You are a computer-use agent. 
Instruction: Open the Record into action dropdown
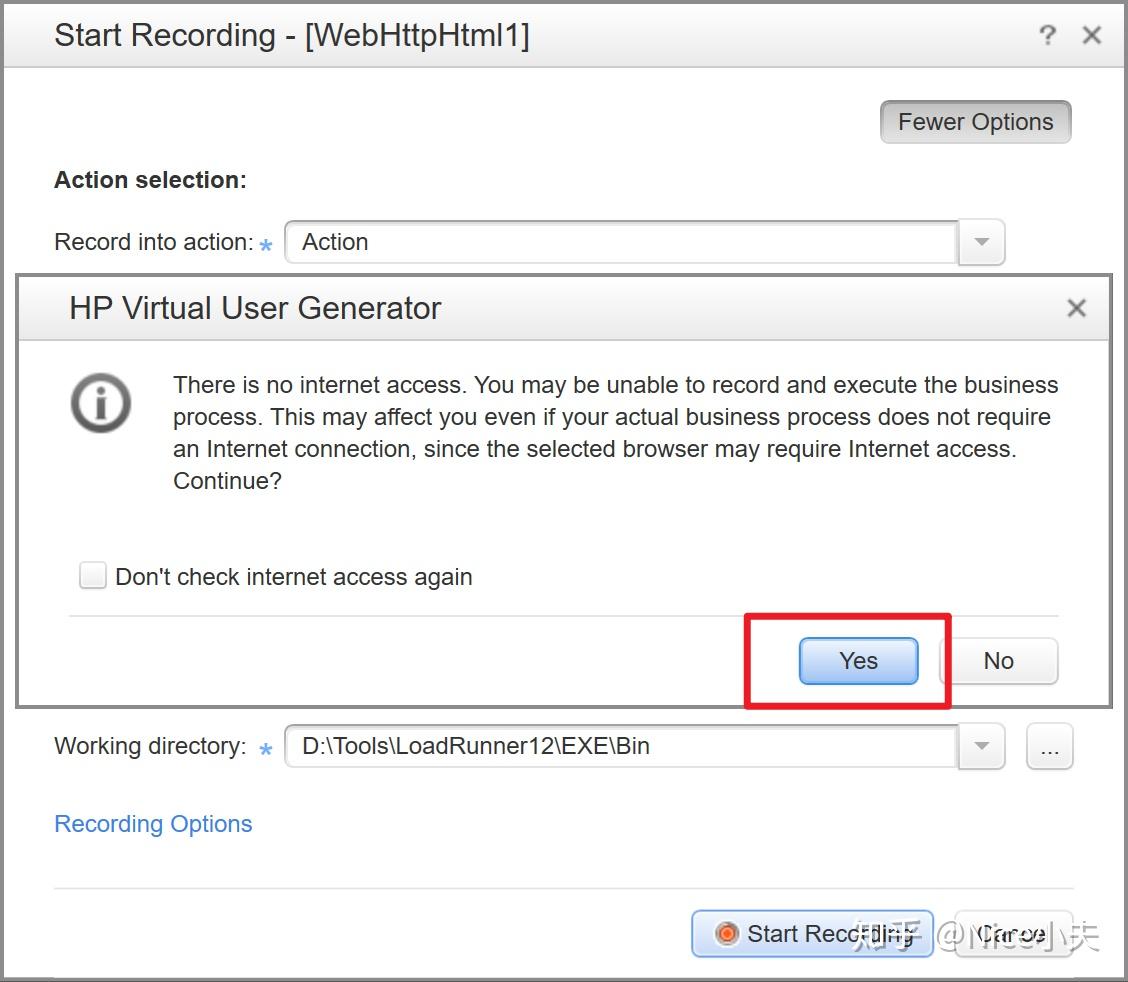981,242
